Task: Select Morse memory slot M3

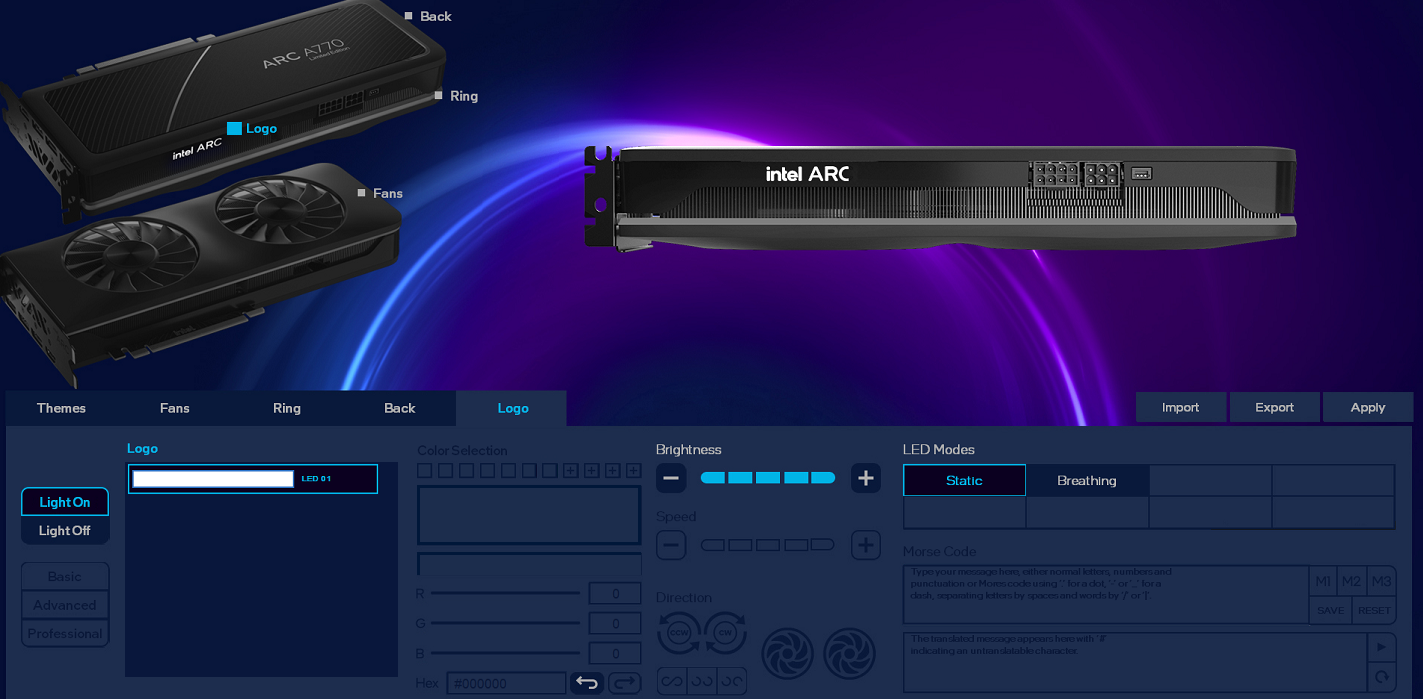Action: [x=1381, y=581]
